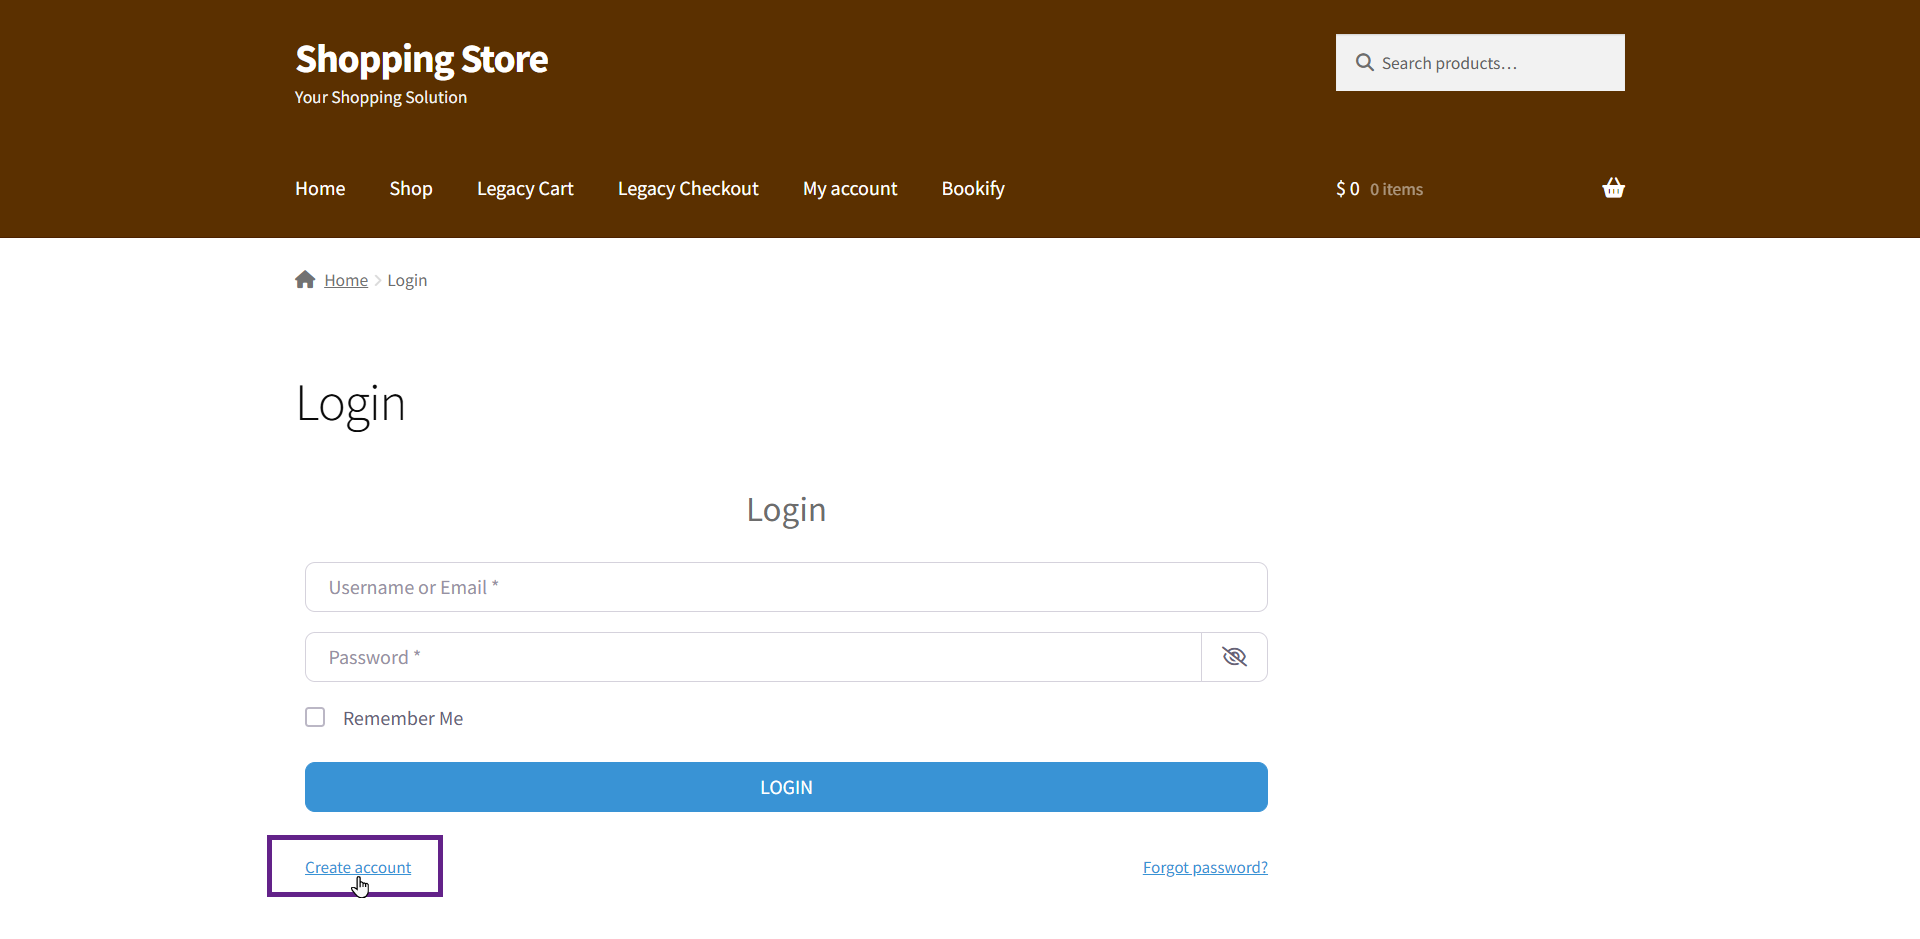The image size is (1920, 939).
Task: Open Legacy Cart from navigation
Action: coord(525,189)
